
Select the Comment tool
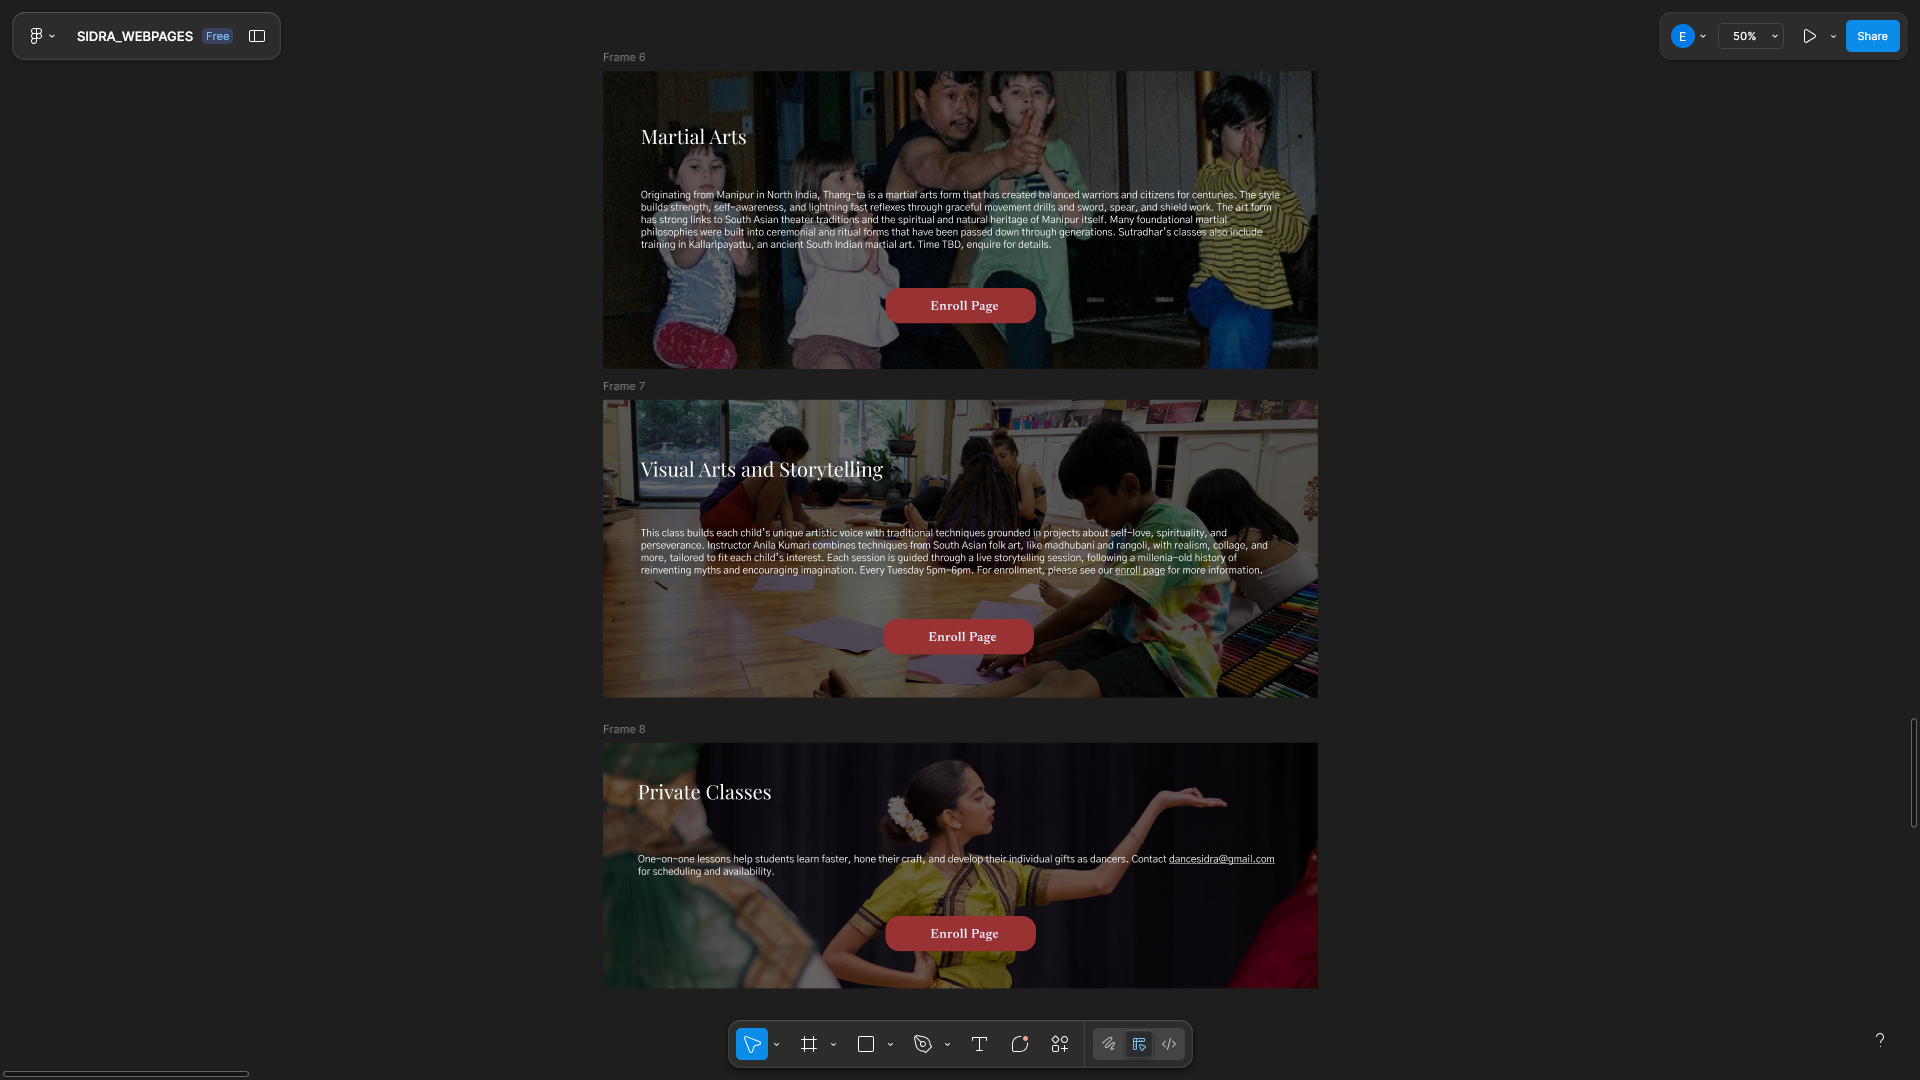tap(1020, 1044)
